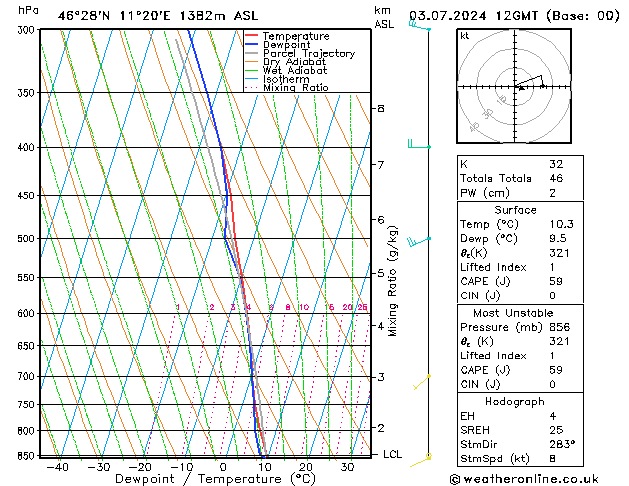Click the 8 km altitude label
The image size is (629, 486).
pos(380,108)
